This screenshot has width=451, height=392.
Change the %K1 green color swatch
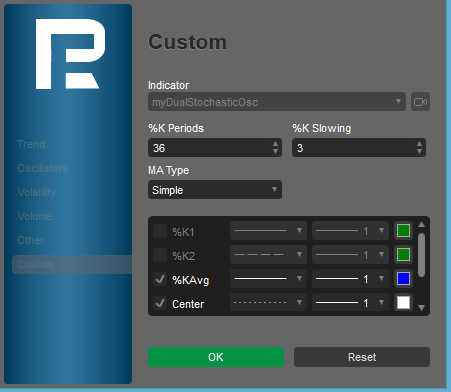click(403, 231)
